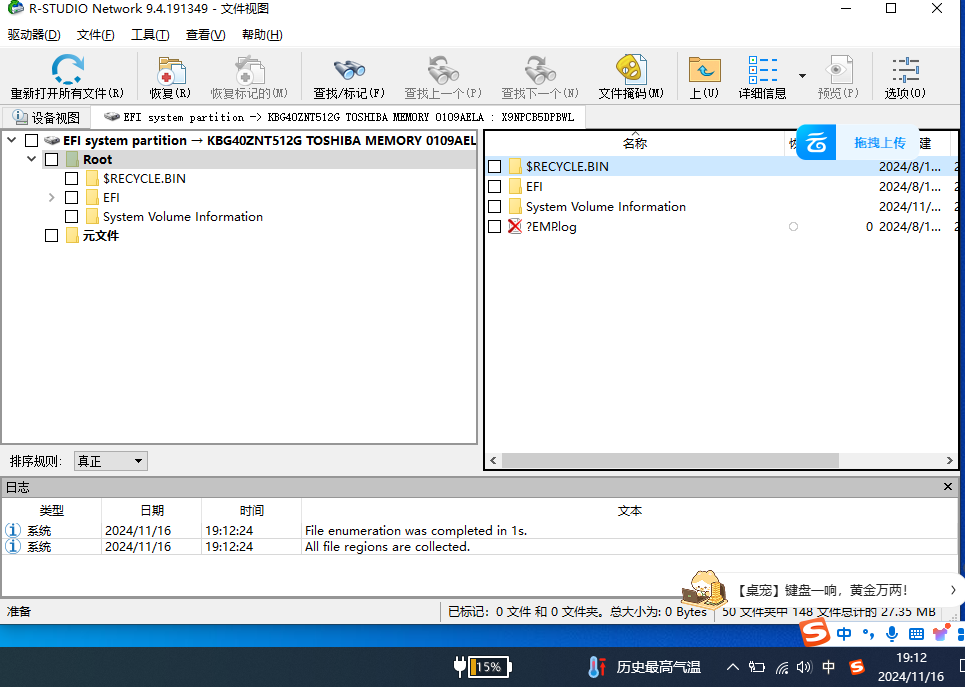This screenshot has width=965, height=687.
Task: Open Find/Mark (查找/标记) binoculars tool
Action: tap(348, 70)
